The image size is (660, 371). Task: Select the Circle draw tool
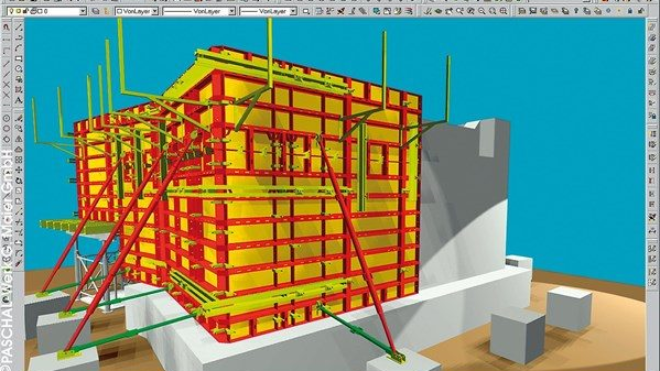tap(19, 68)
